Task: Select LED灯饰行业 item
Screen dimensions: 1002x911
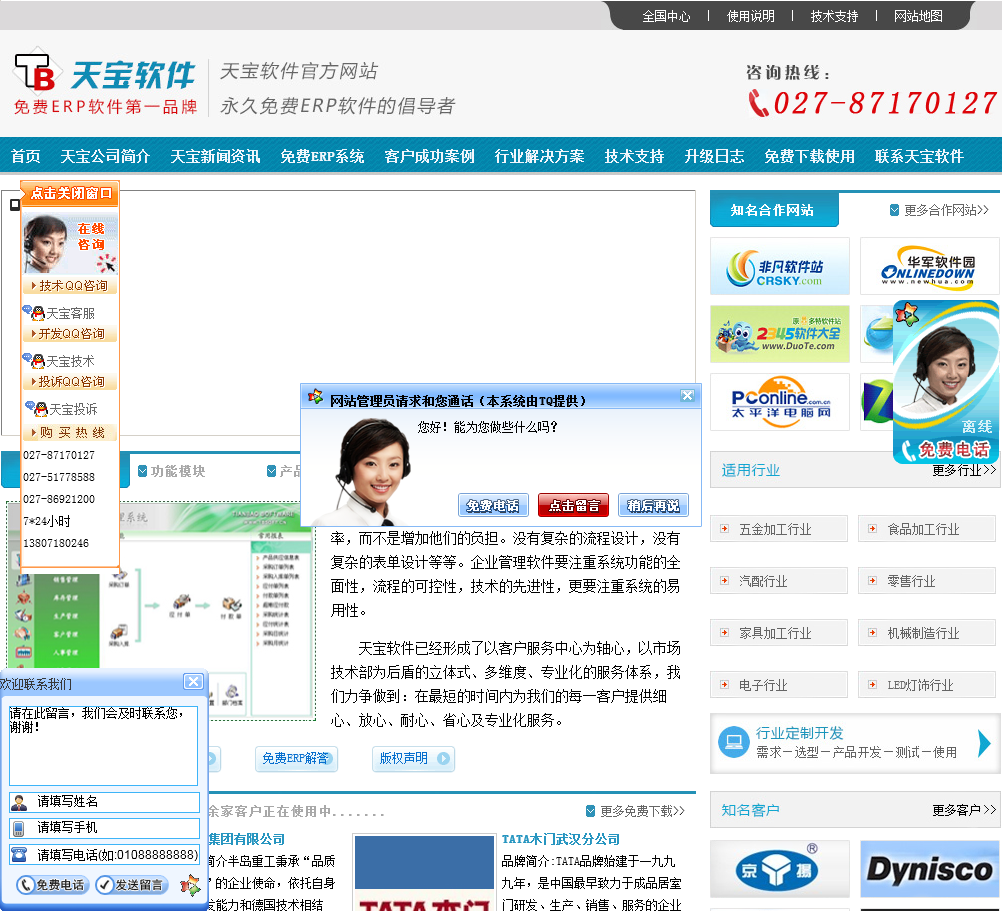Action: coord(927,684)
